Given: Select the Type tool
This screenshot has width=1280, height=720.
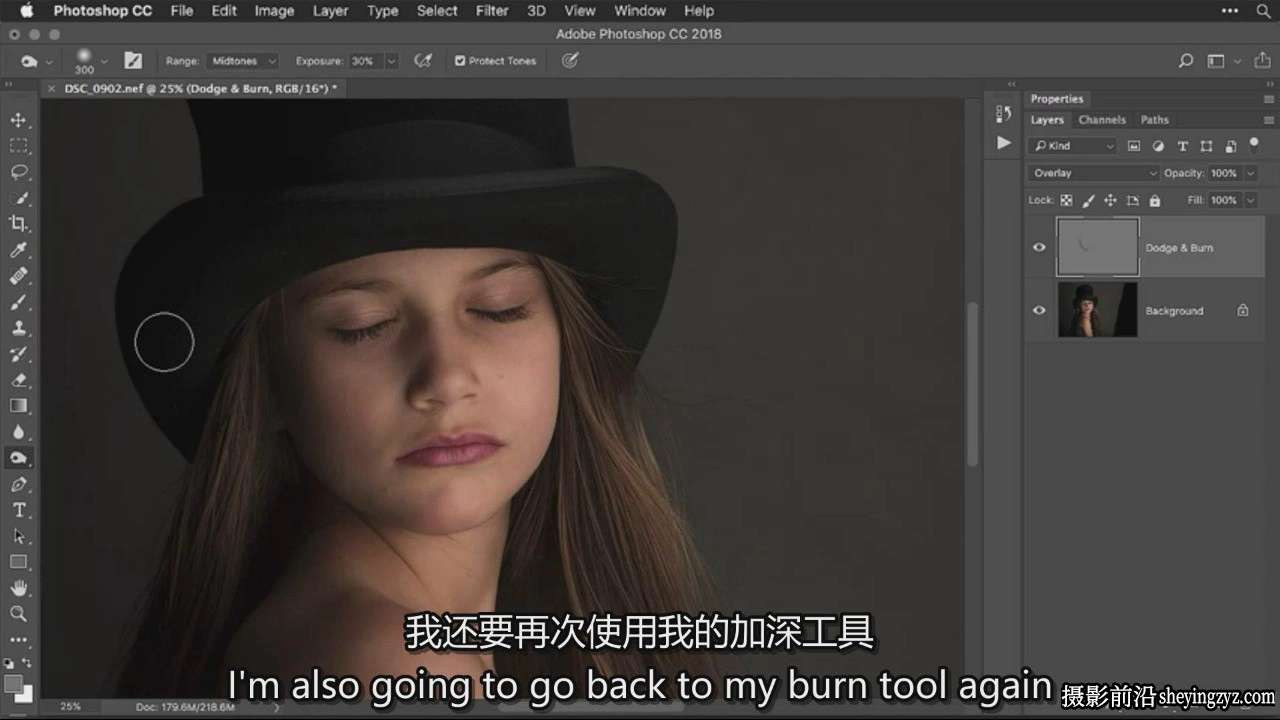Looking at the screenshot, I should (x=18, y=510).
